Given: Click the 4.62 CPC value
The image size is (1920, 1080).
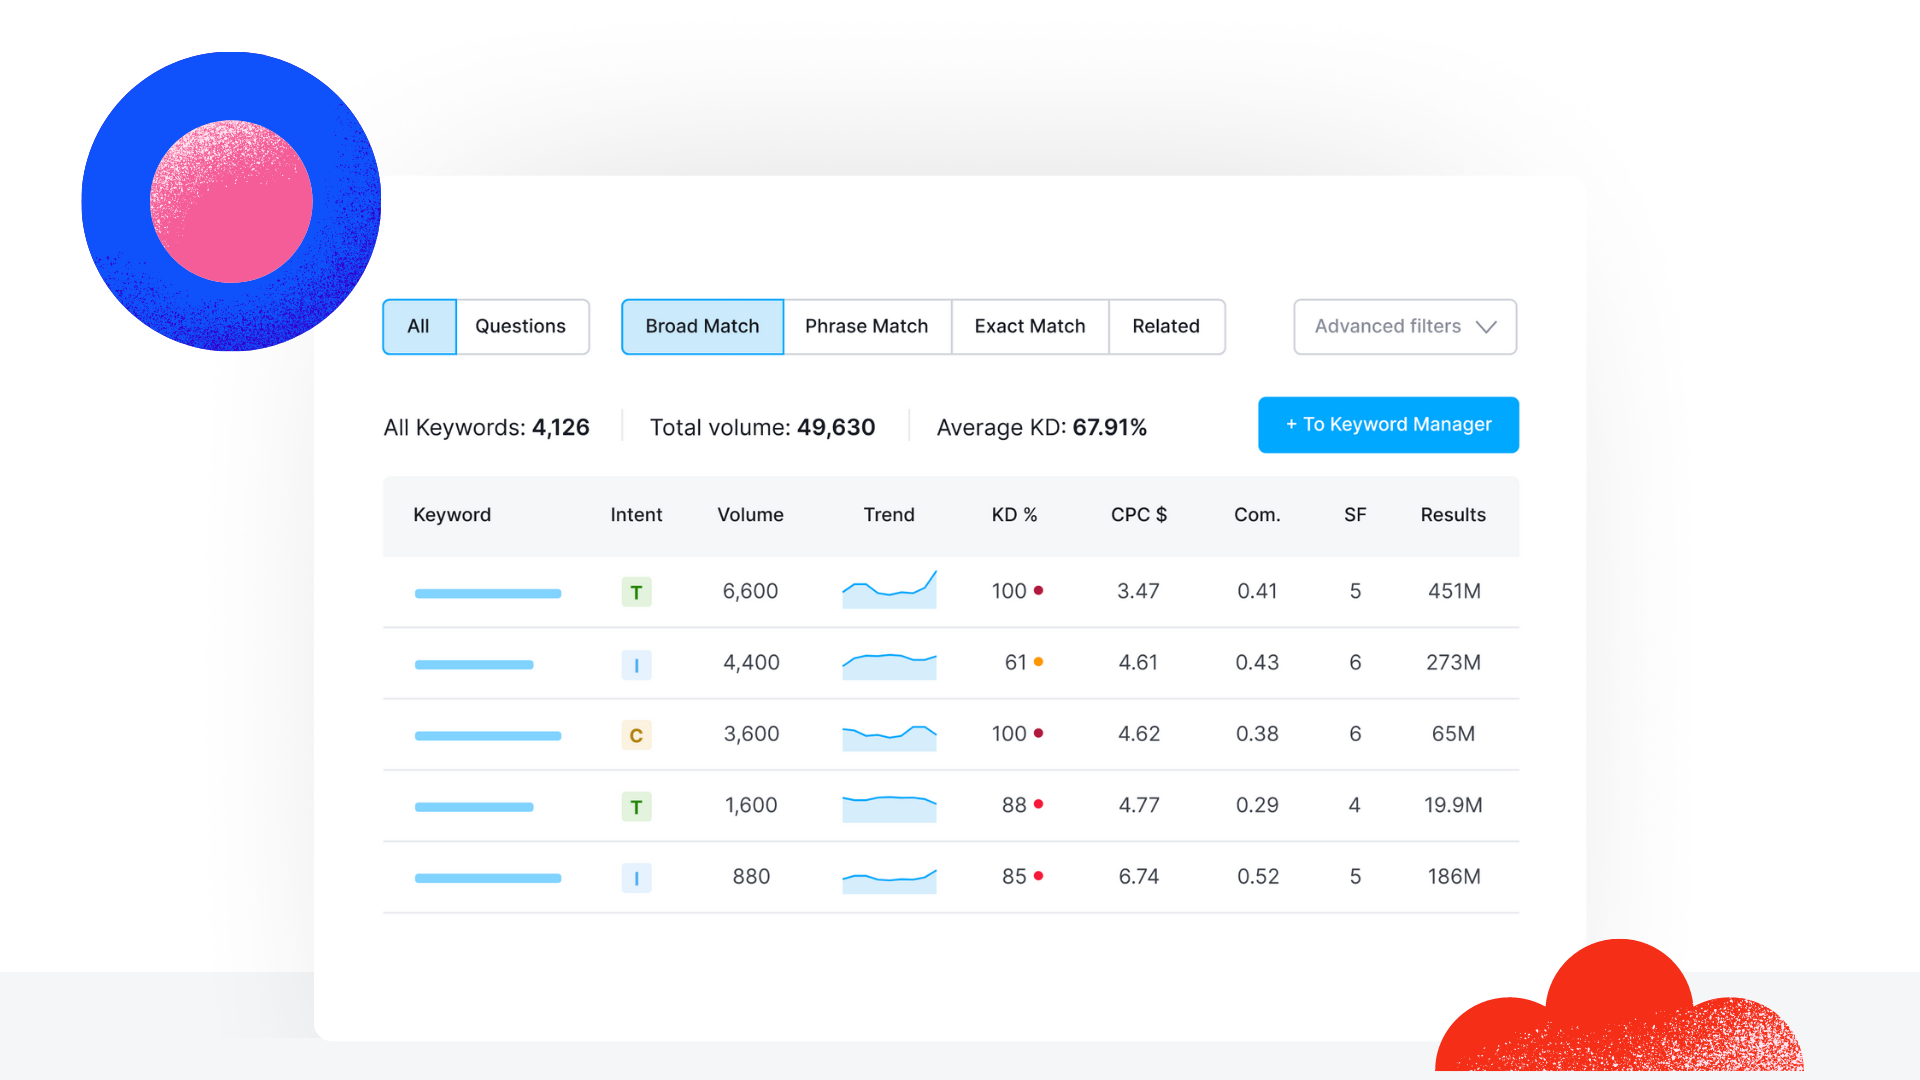Looking at the screenshot, I should 1139,734.
